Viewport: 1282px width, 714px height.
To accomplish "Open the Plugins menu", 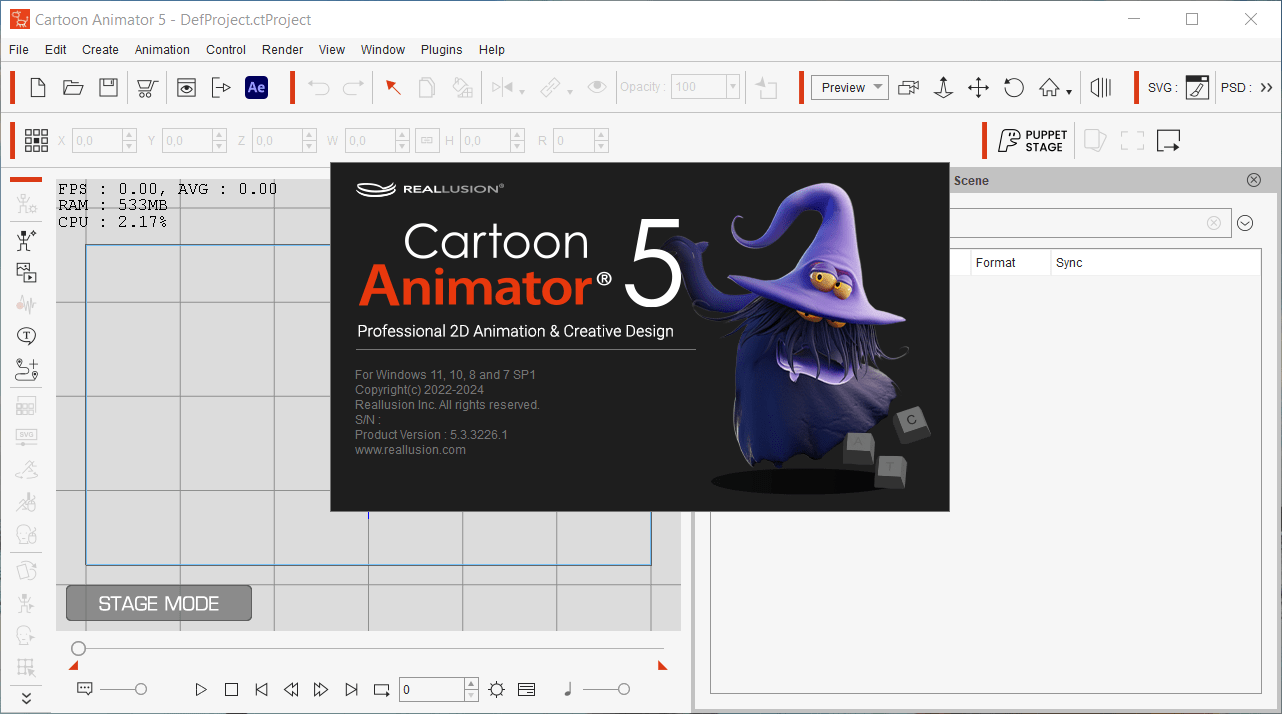I will tap(441, 49).
